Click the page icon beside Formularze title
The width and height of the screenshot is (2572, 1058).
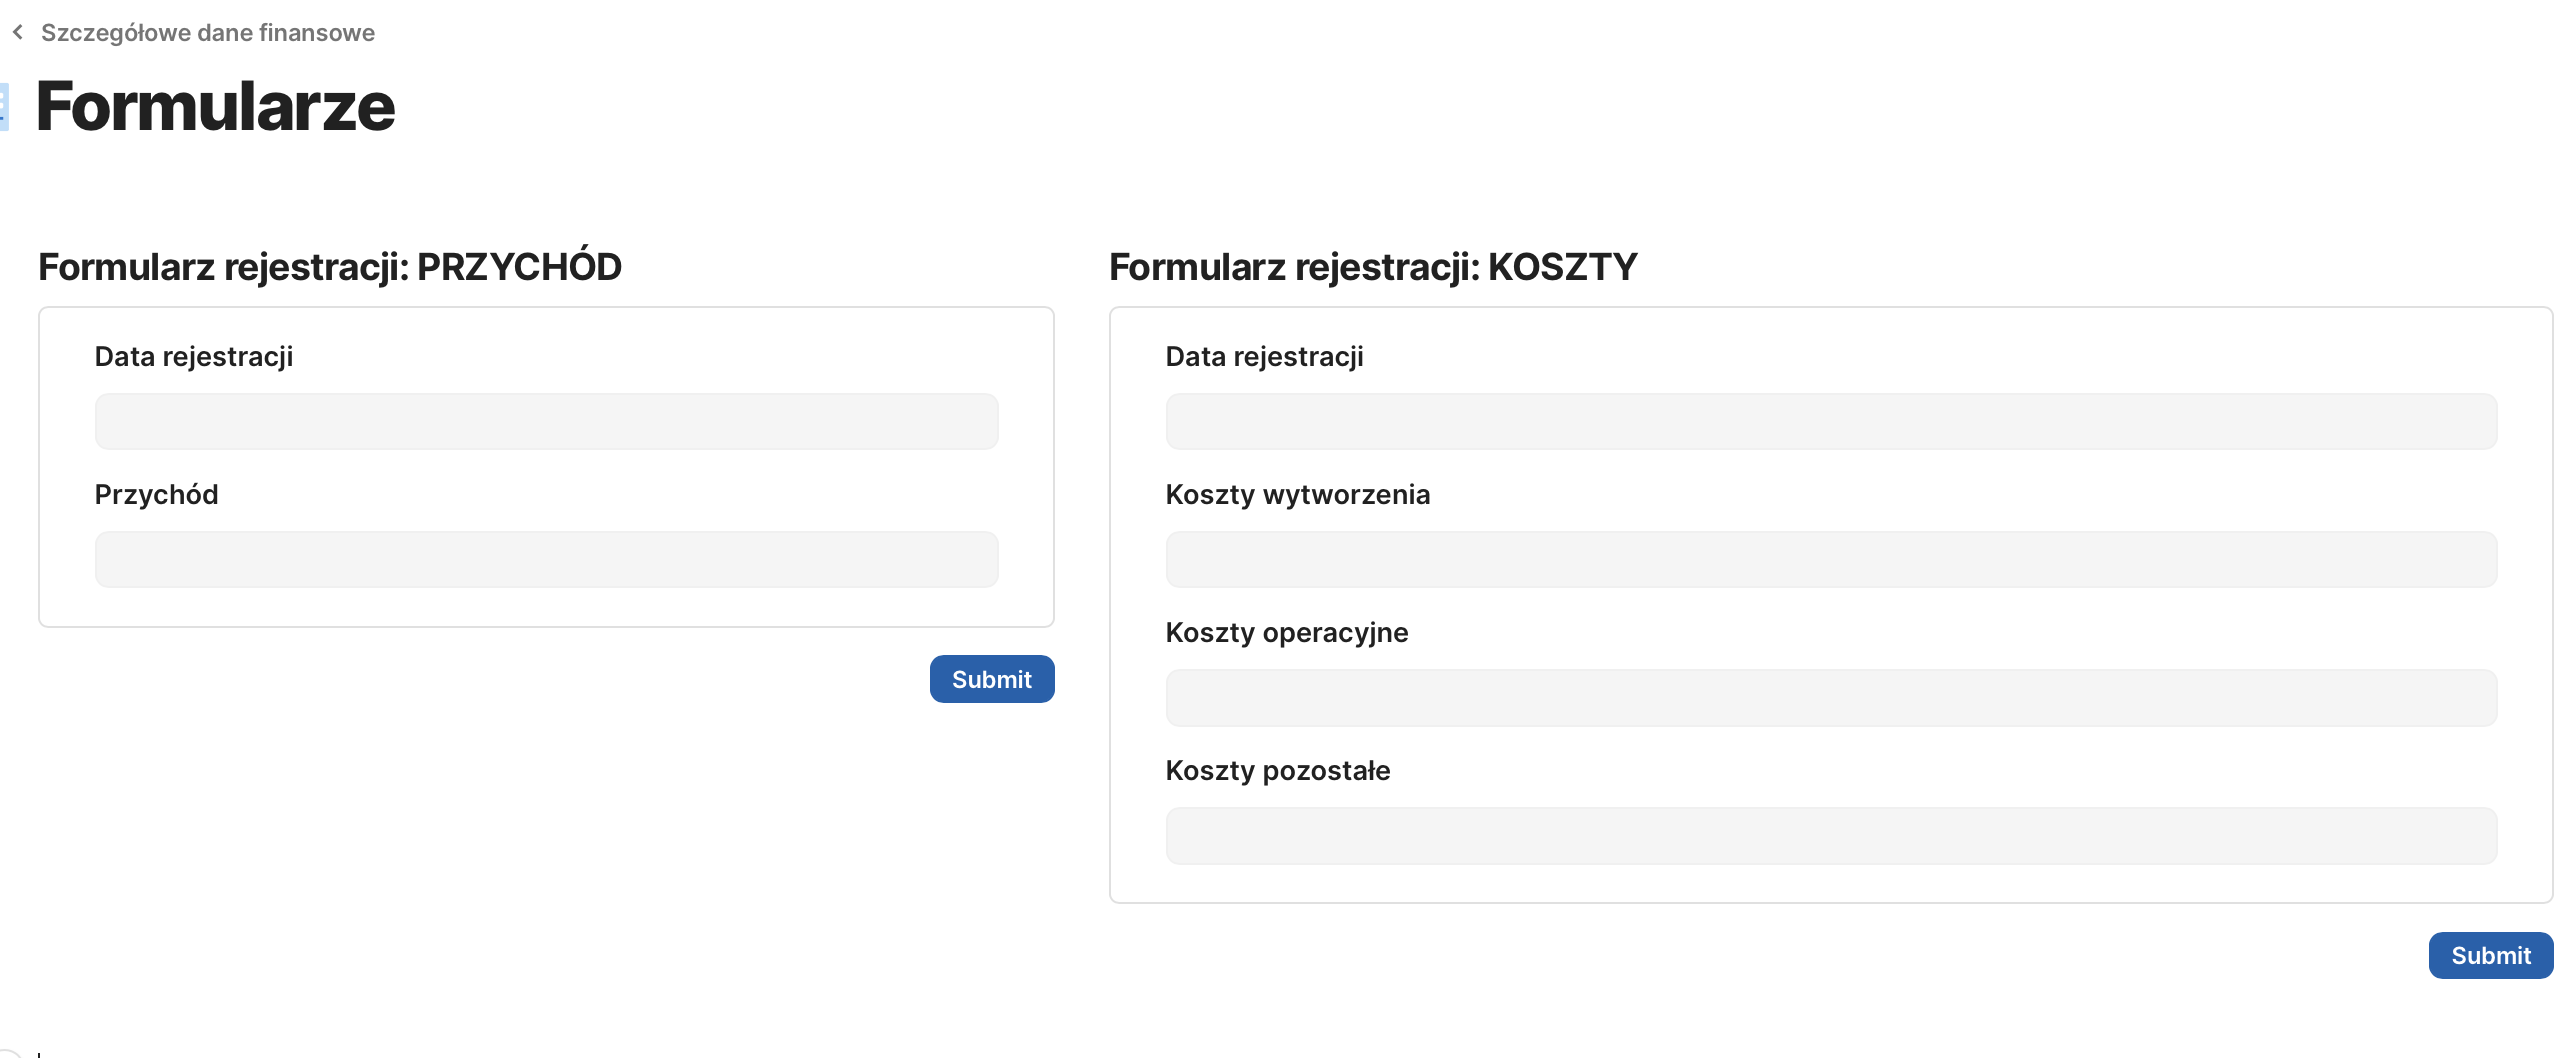pyautogui.click(x=4, y=107)
